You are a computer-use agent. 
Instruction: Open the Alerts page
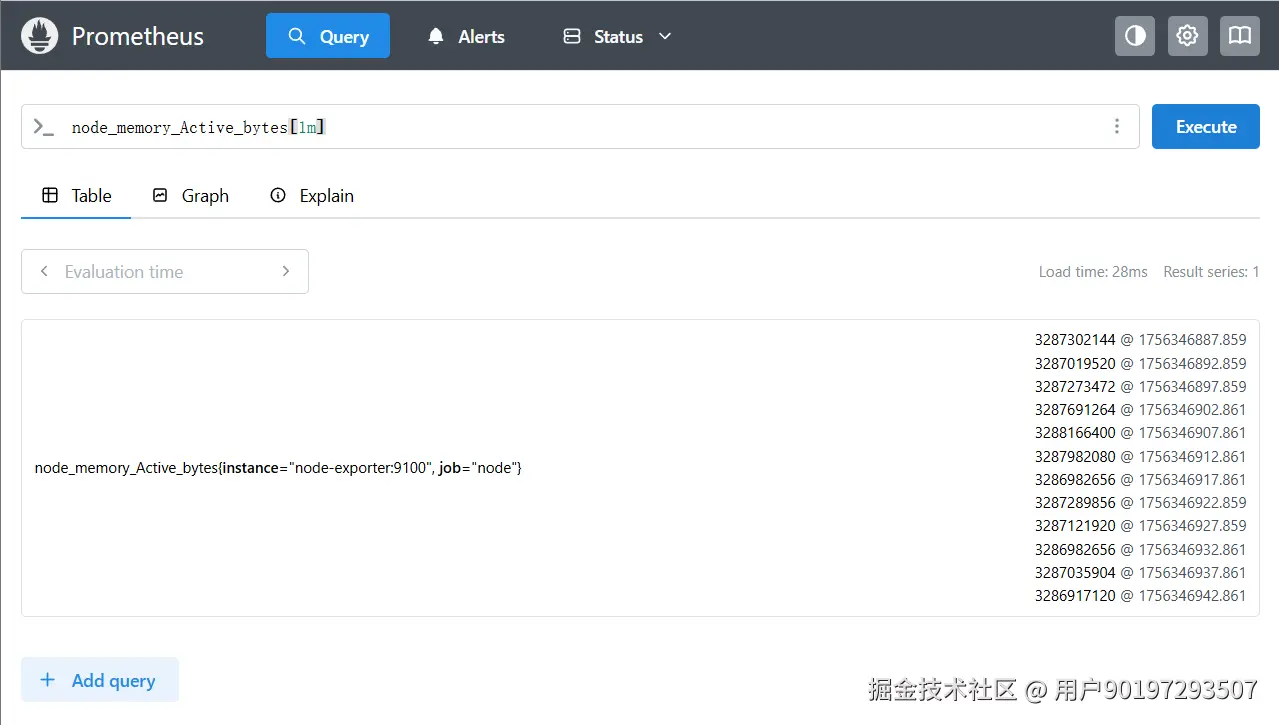pos(466,36)
